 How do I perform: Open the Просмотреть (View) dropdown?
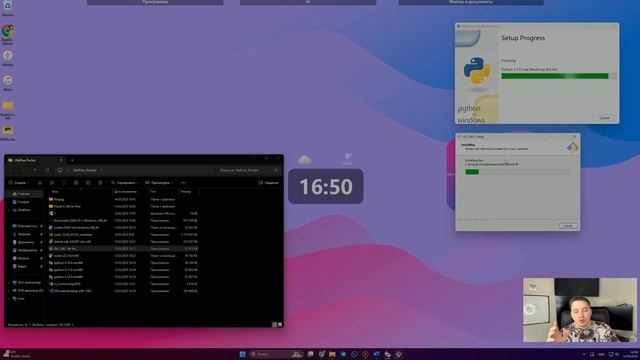pyautogui.click(x=159, y=183)
